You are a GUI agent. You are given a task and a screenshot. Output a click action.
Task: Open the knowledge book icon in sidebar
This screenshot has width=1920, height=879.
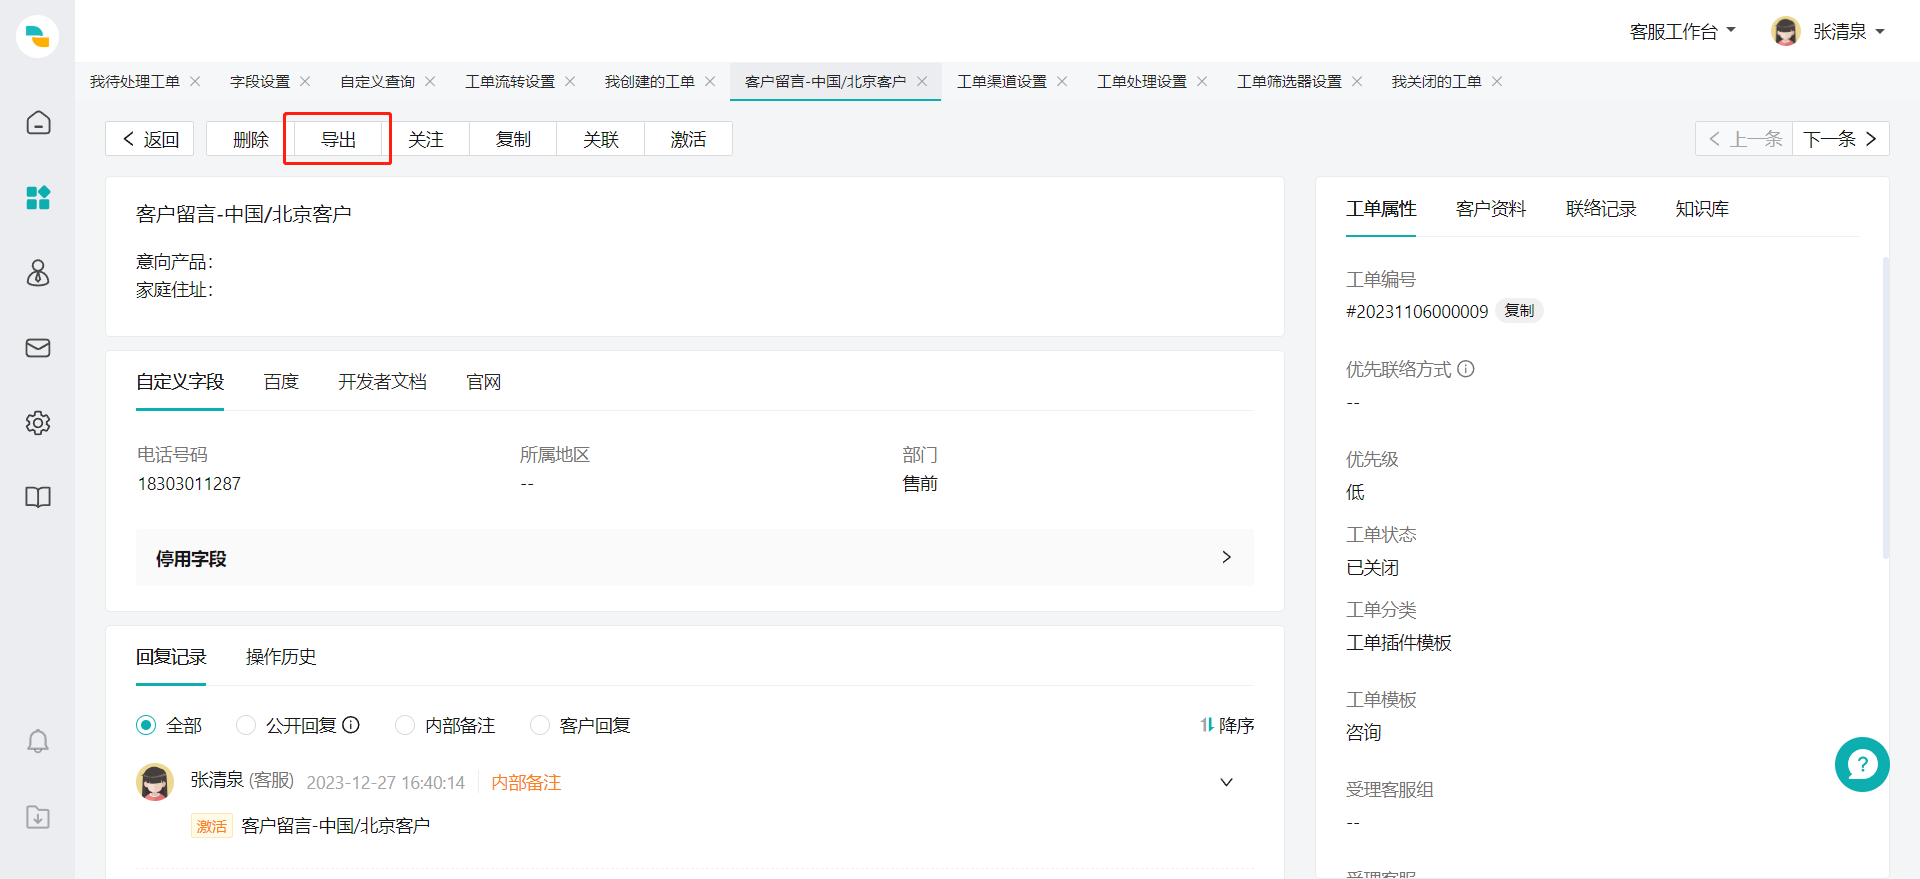pyautogui.click(x=38, y=498)
